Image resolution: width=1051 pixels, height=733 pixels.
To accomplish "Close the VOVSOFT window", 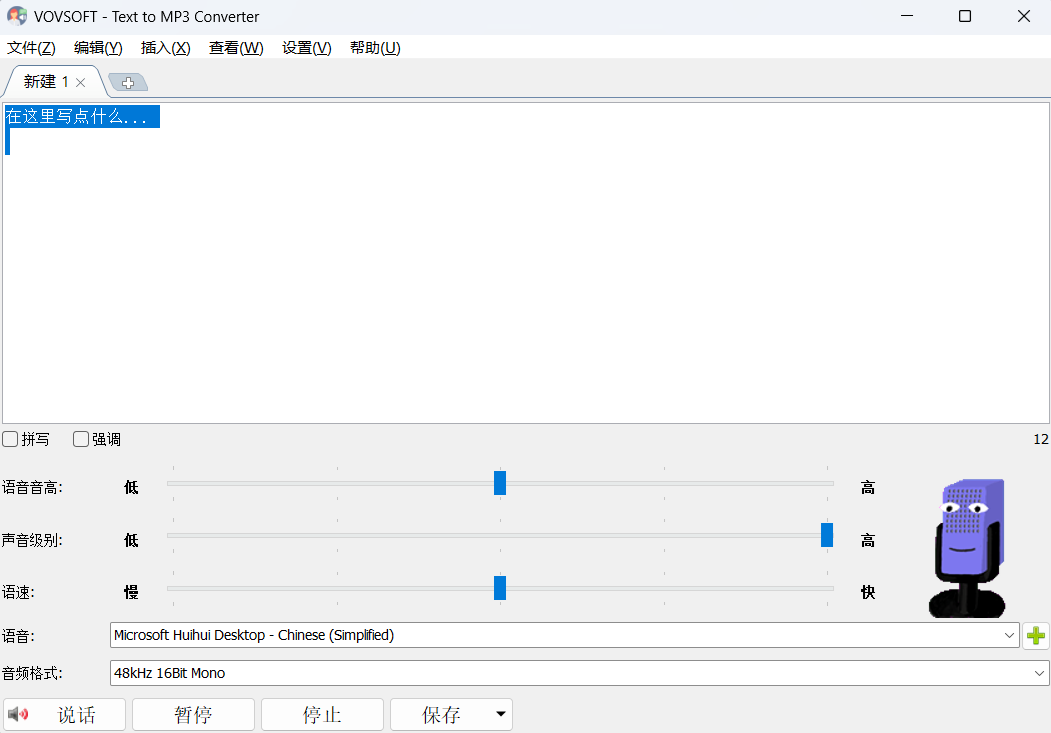I will click(x=1024, y=16).
